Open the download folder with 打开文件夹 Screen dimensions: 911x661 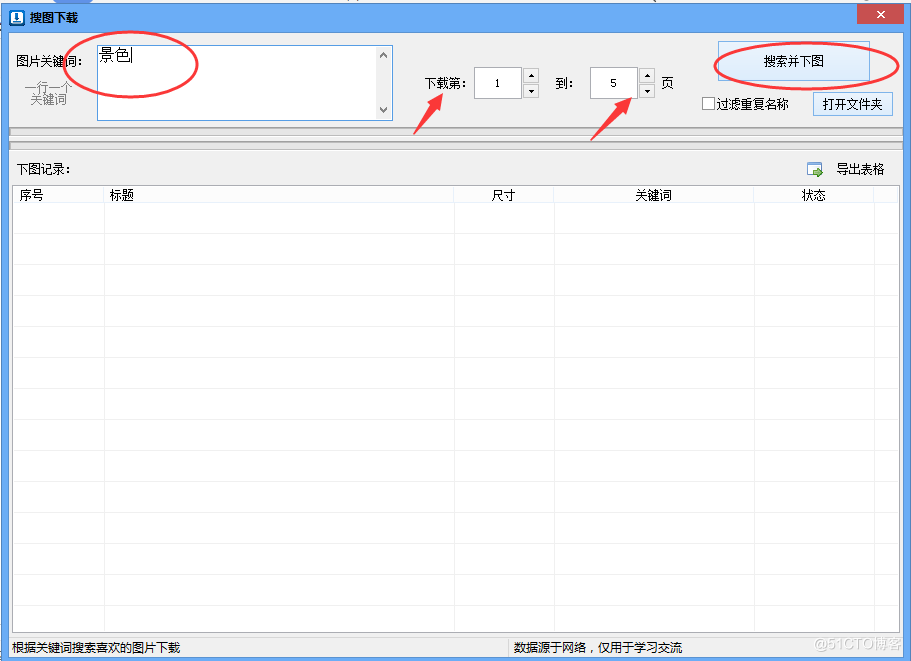click(852, 105)
